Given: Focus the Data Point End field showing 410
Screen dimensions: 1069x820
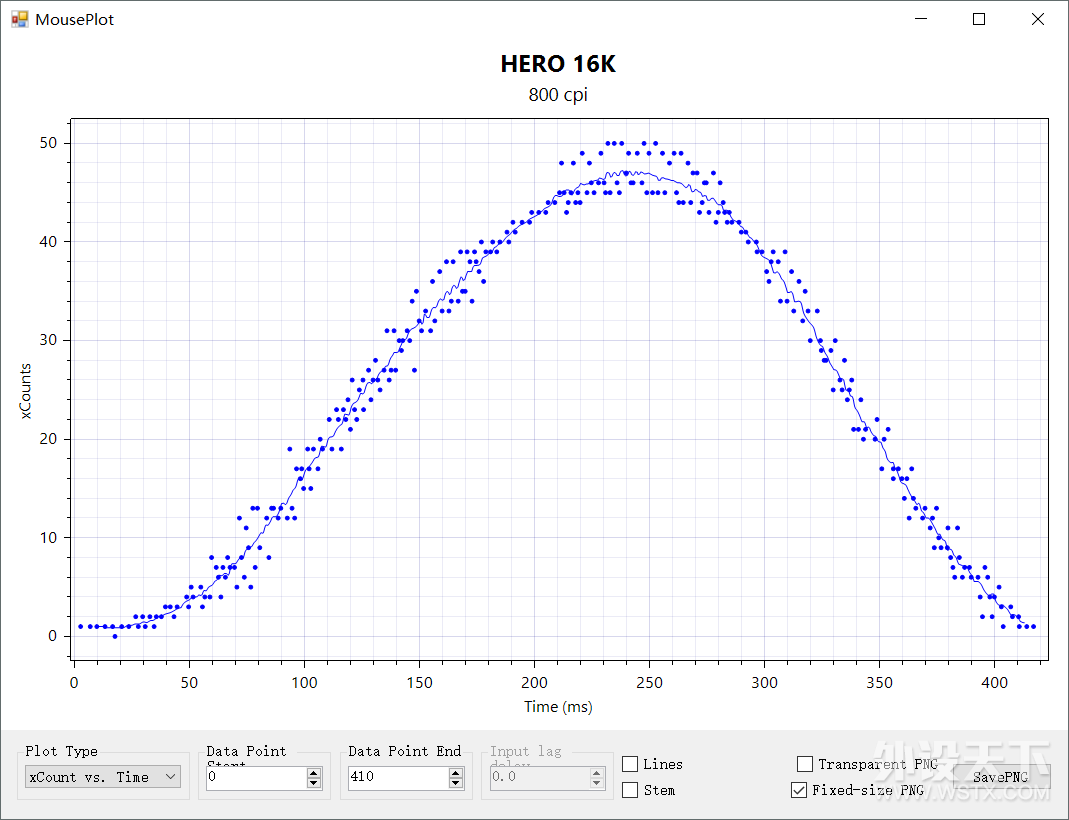Looking at the screenshot, I should pos(398,778).
